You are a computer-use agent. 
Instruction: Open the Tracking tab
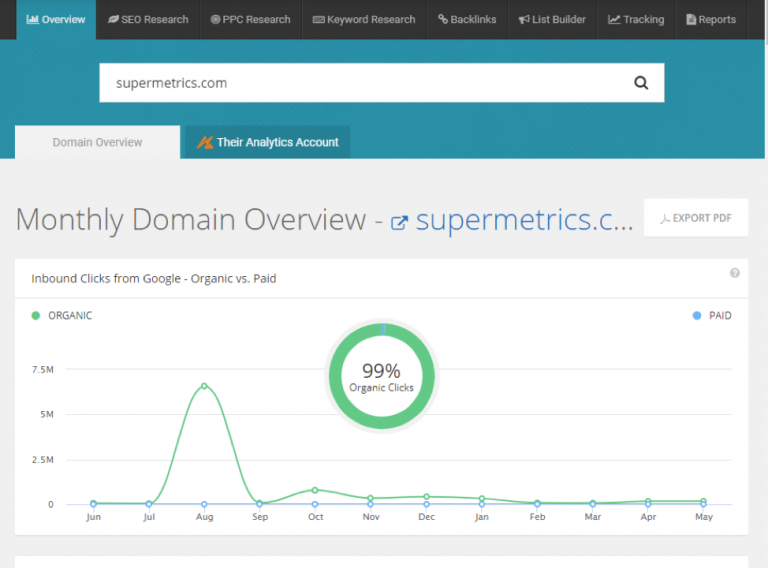(636, 20)
